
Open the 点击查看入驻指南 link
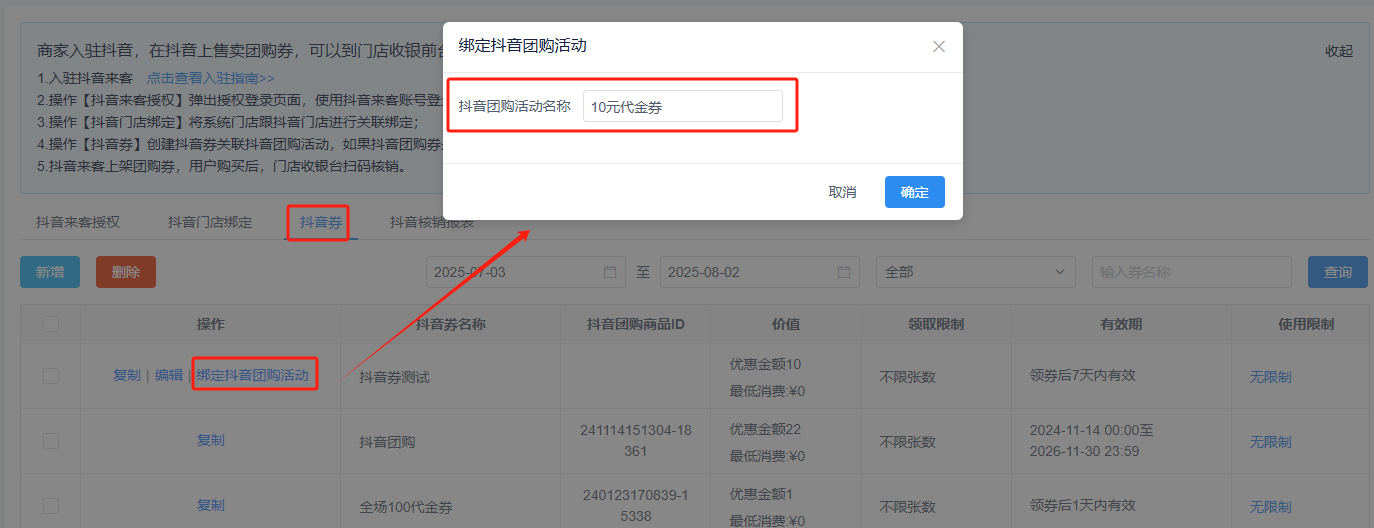pyautogui.click(x=211, y=78)
